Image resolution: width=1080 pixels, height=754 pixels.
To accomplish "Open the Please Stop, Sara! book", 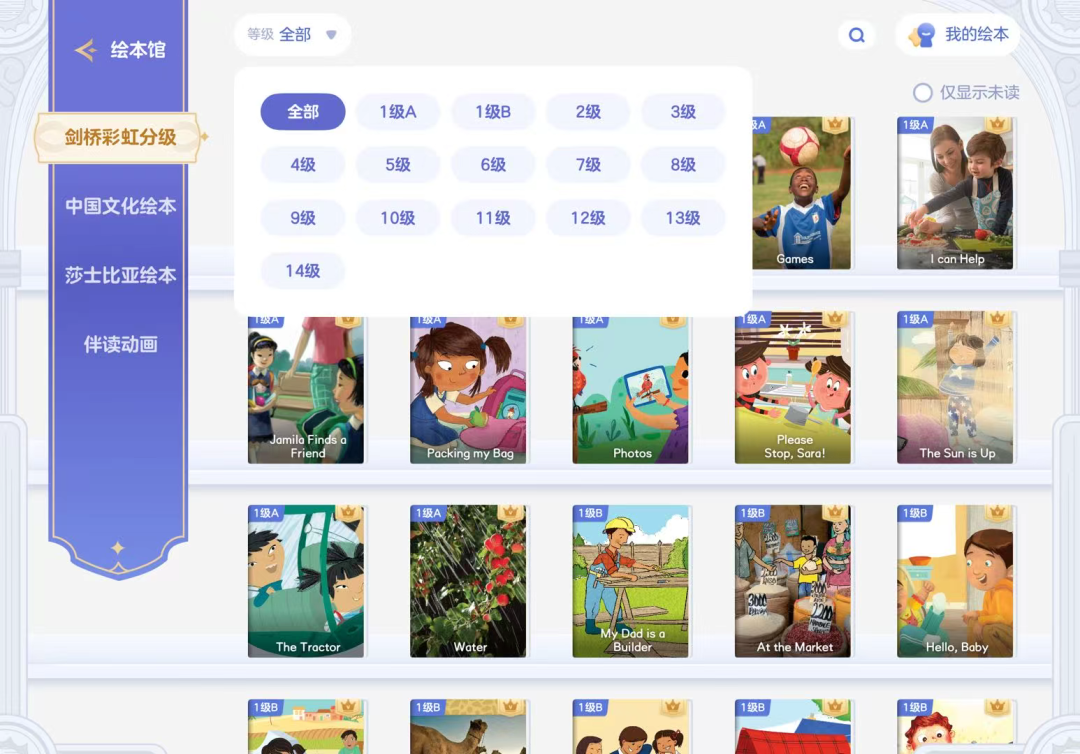I will click(x=793, y=387).
